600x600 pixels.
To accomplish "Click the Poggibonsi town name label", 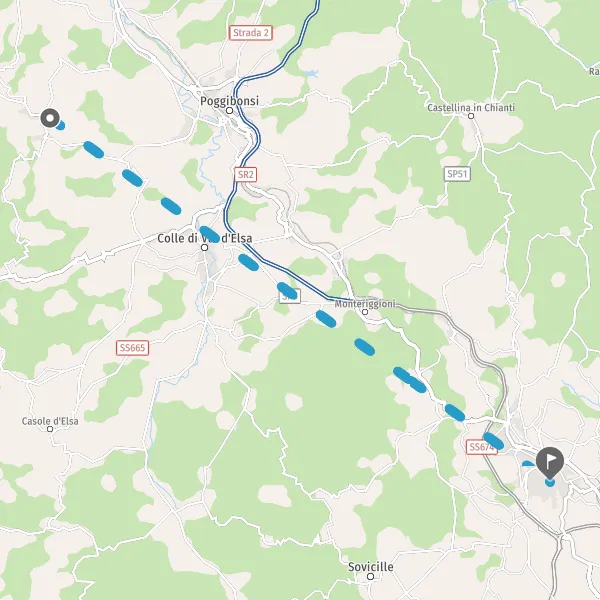I will click(230, 101).
